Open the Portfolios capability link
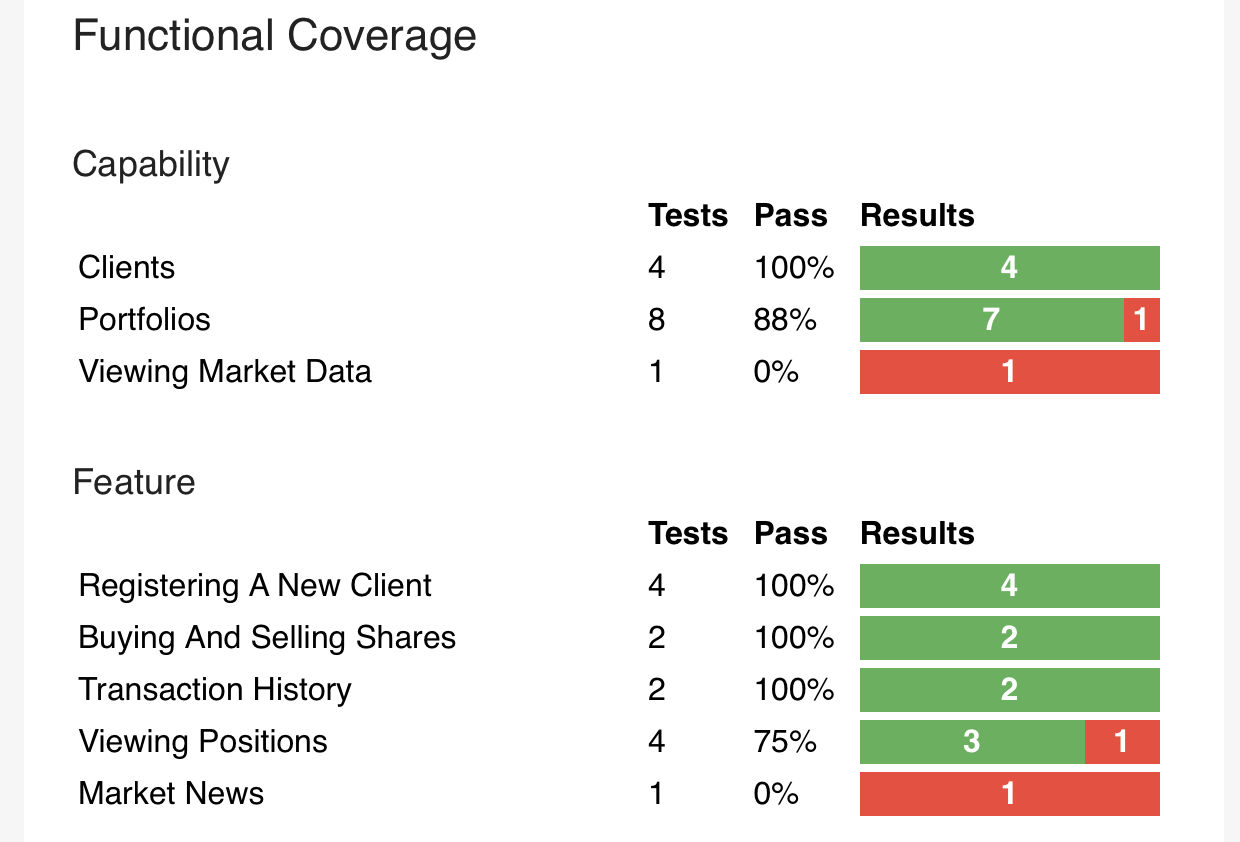Screen dimensions: 1240x842 (x=145, y=320)
